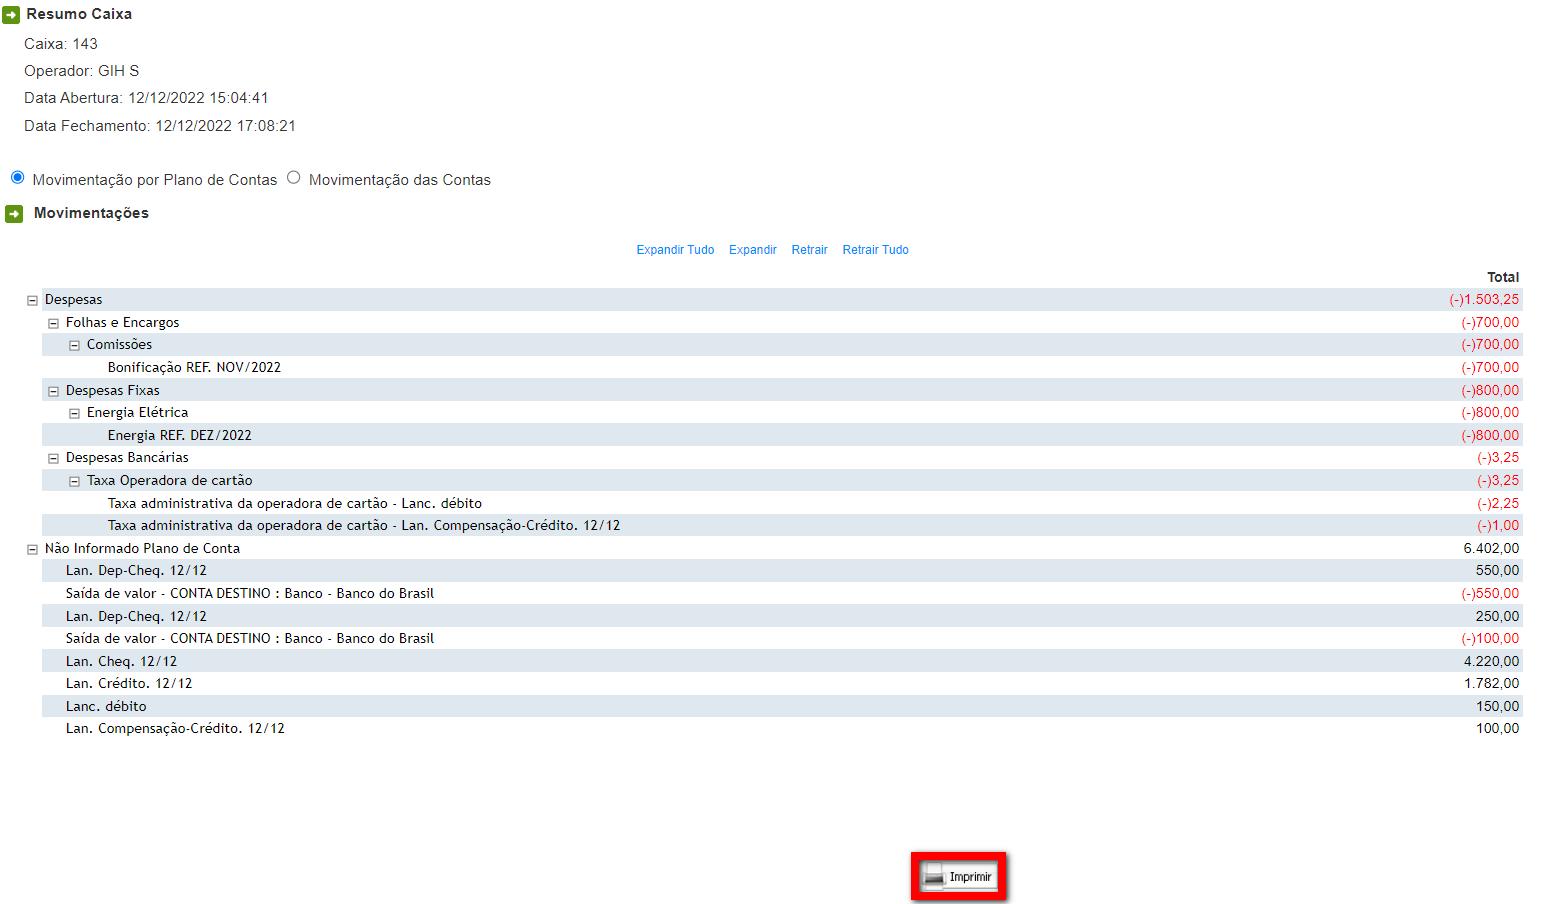The width and height of the screenshot is (1559, 904).
Task: Collapse the Despesas Fixas node
Action: [53, 391]
